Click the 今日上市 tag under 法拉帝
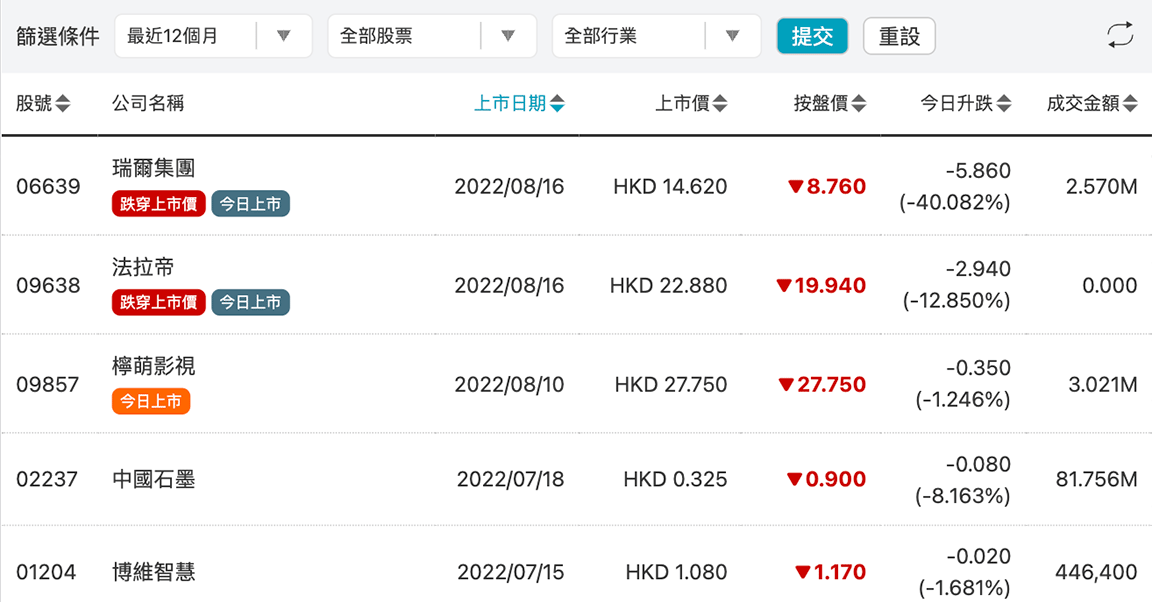 click(250, 302)
